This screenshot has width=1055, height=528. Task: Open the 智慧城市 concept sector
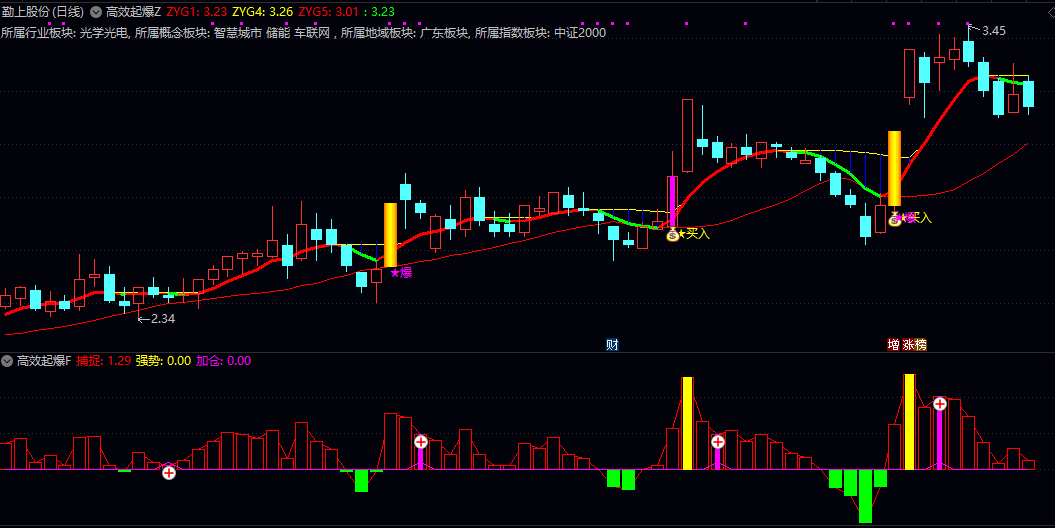click(238, 32)
